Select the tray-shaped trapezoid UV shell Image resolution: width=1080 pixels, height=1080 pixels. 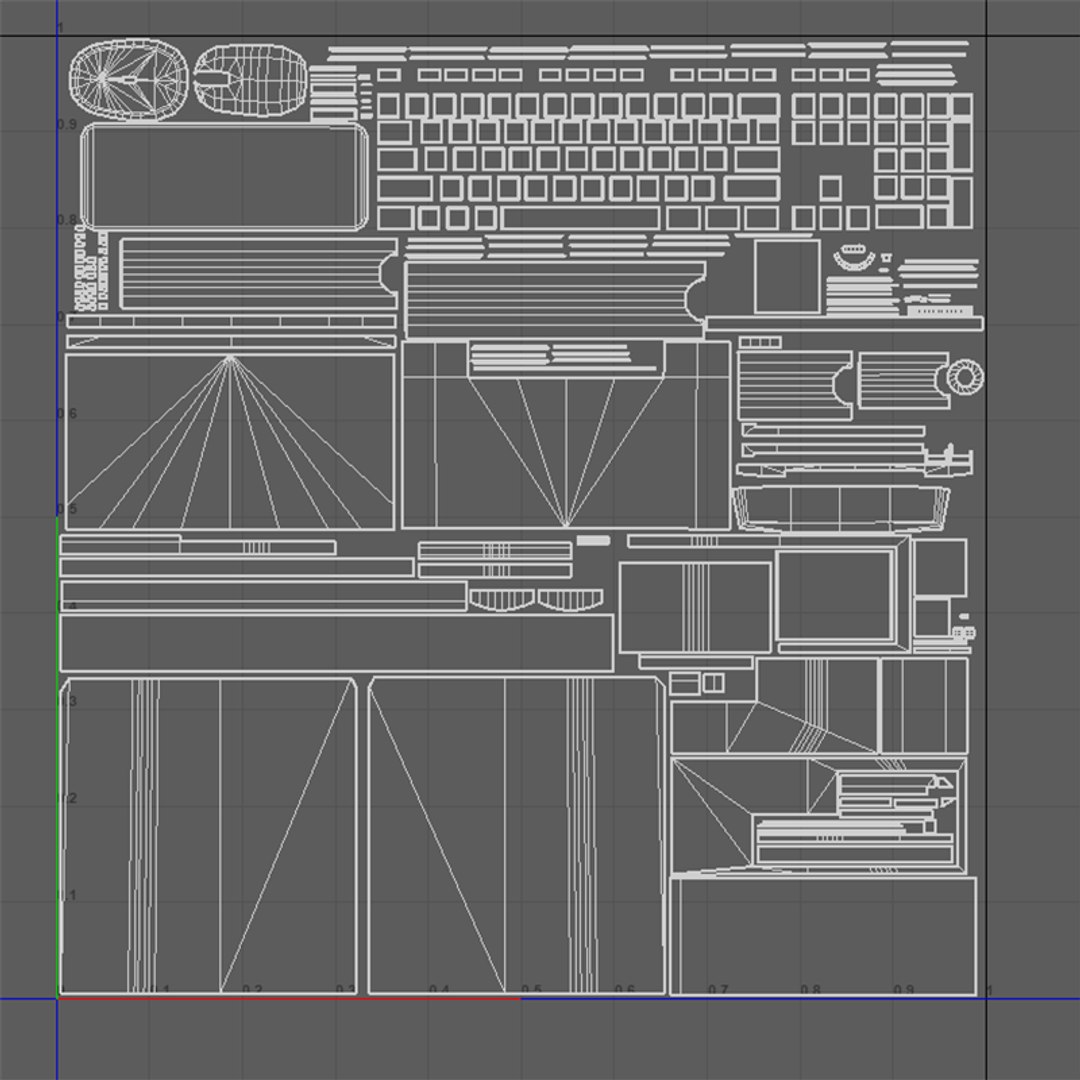coord(840,508)
